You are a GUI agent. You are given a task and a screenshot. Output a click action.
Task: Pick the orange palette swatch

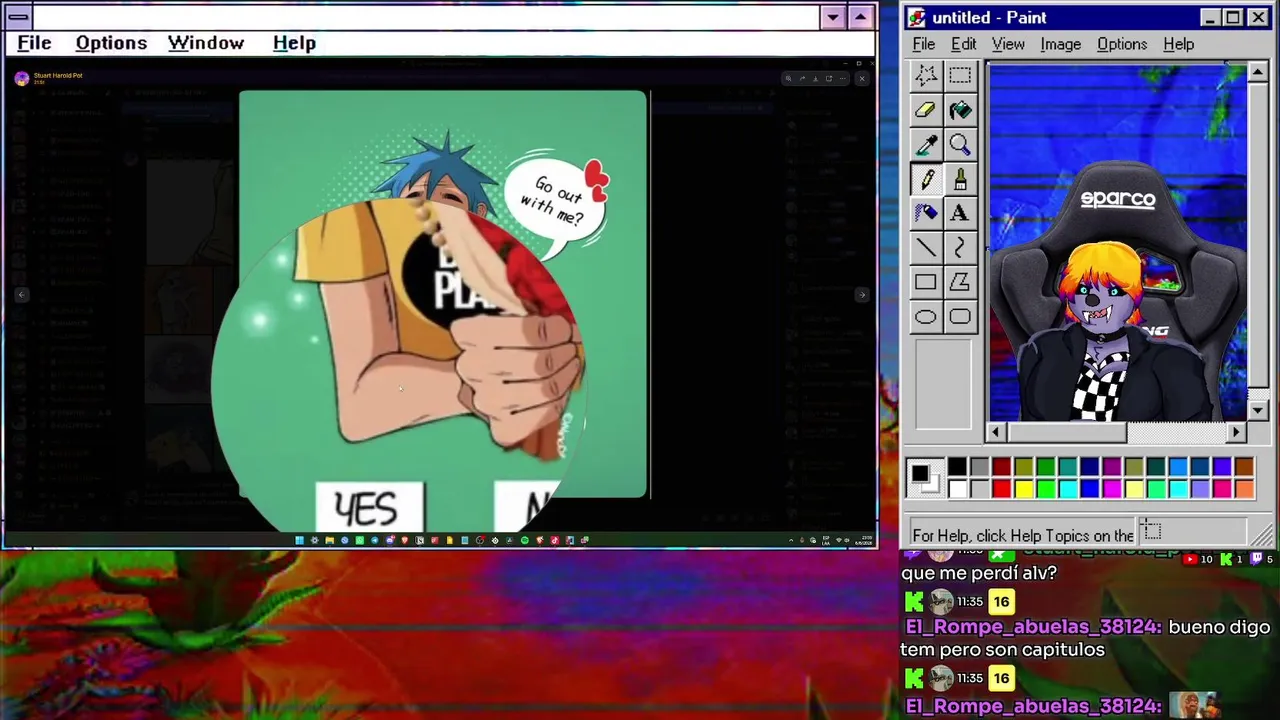[1244, 488]
